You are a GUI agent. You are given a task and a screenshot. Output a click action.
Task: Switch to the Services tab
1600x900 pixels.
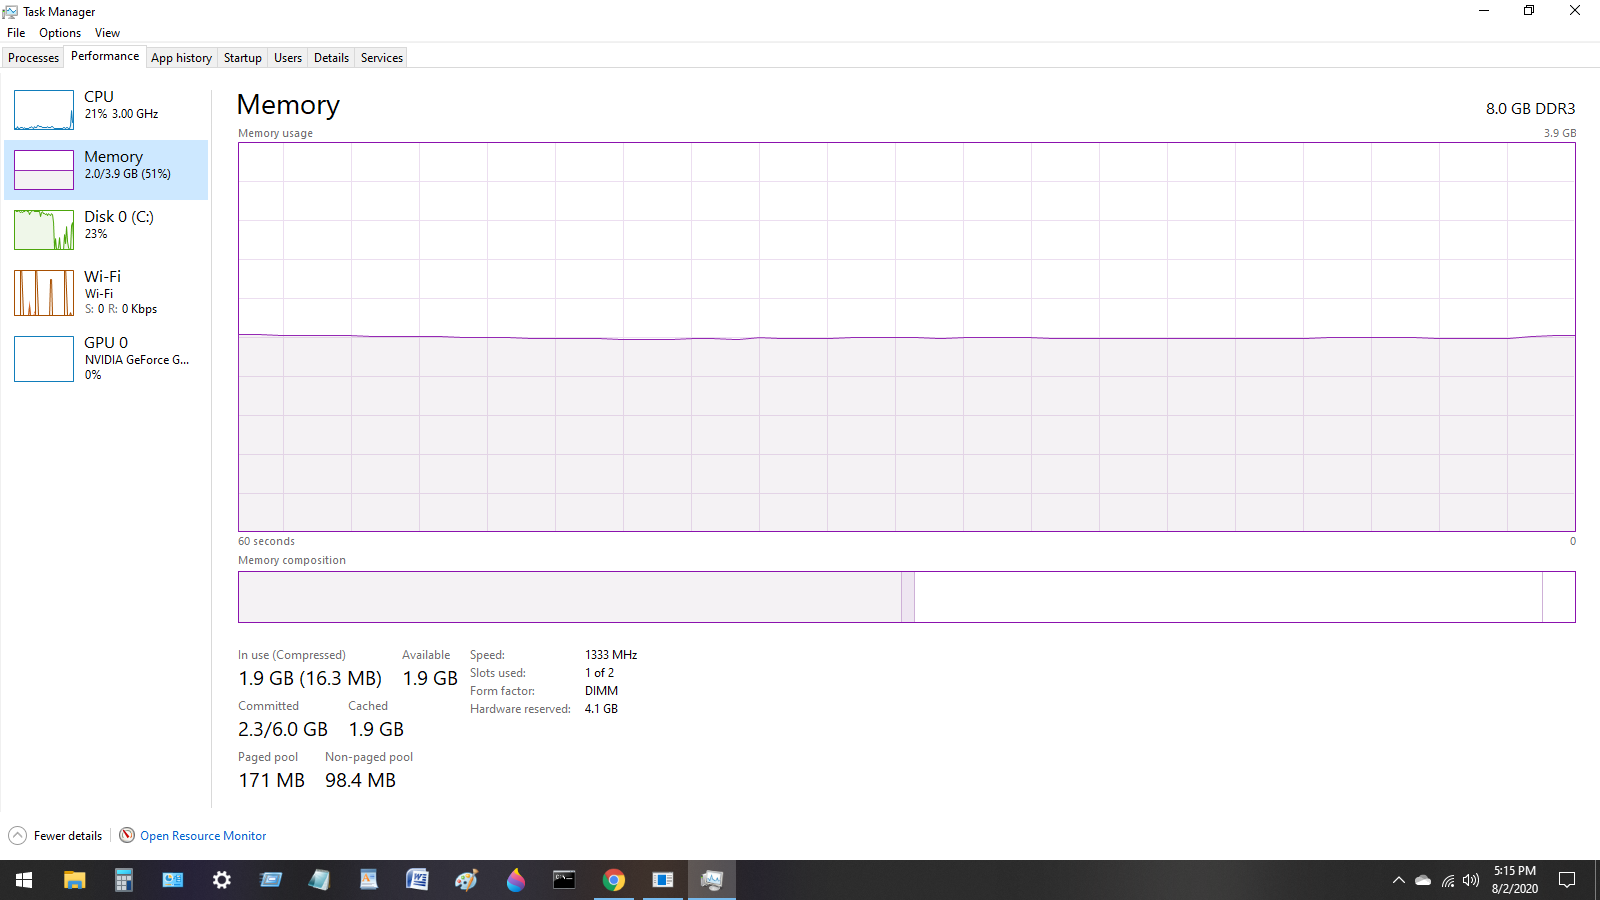point(382,58)
